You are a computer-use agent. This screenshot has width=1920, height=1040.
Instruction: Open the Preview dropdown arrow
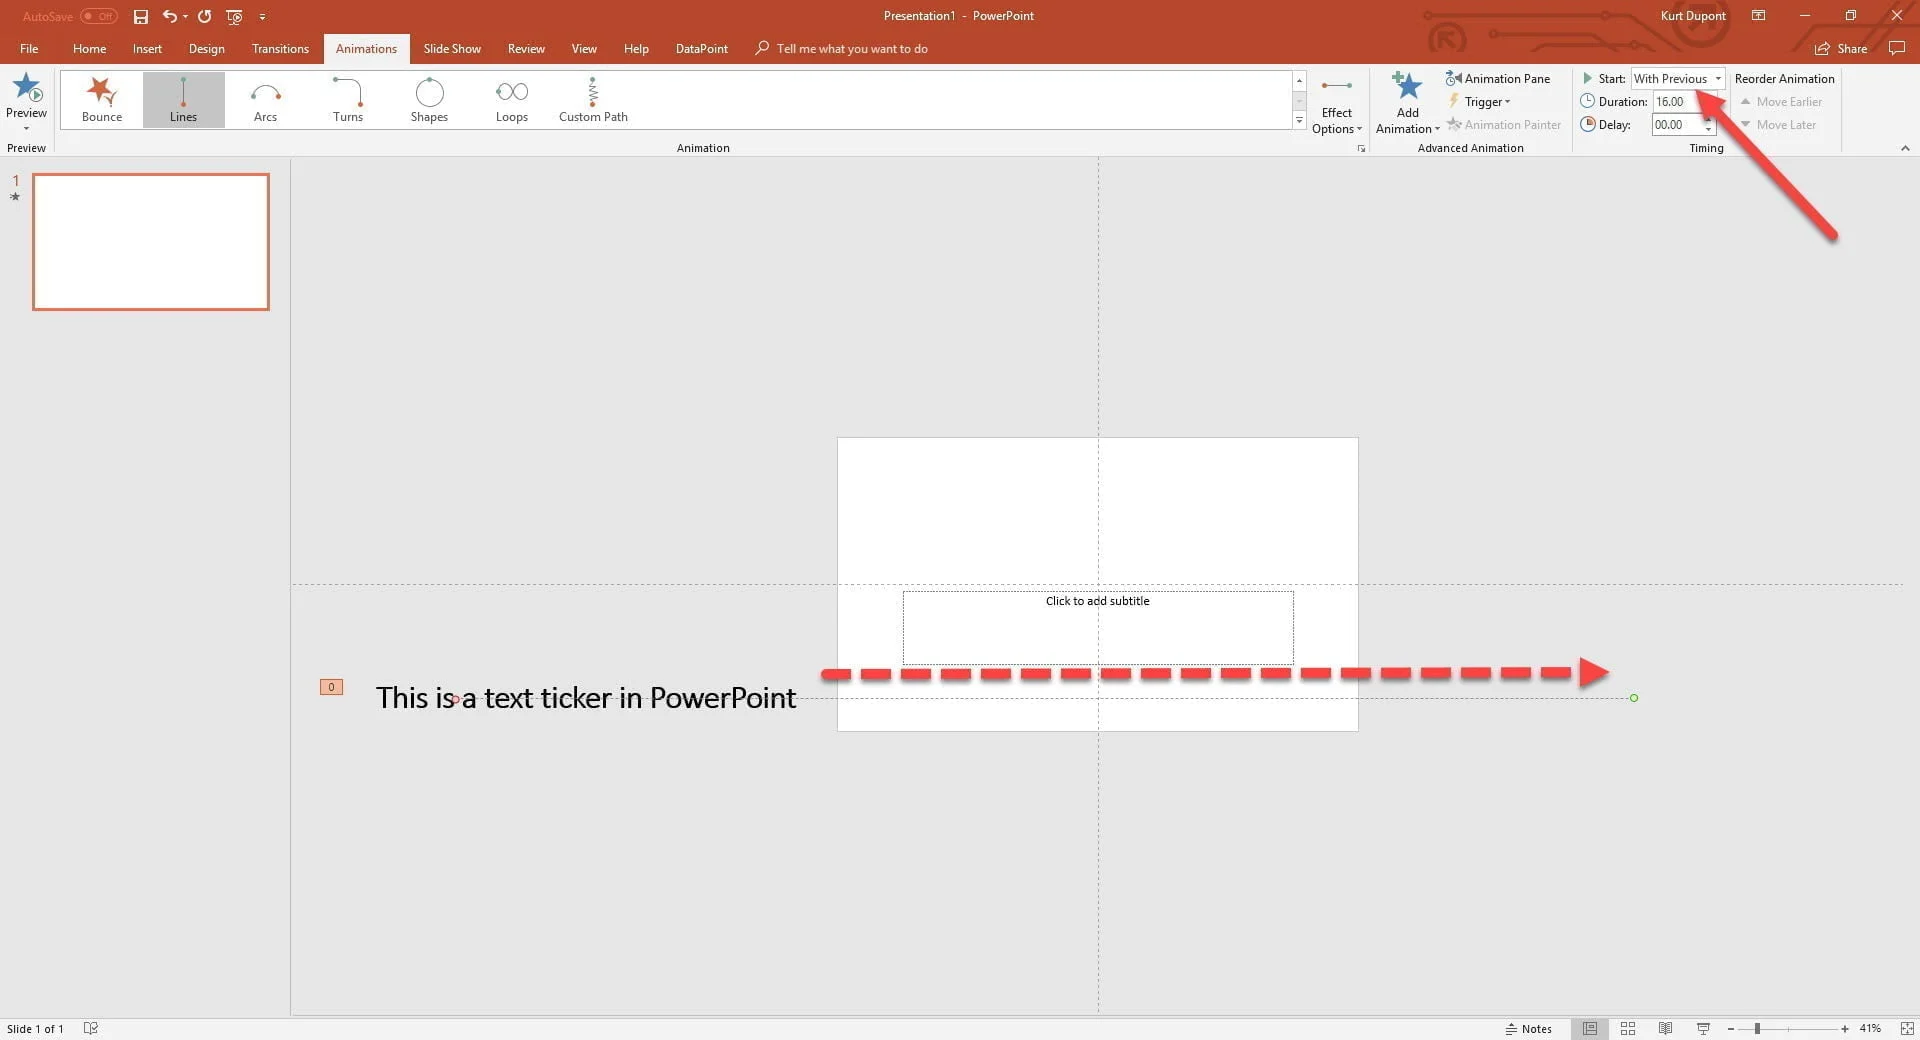[26, 128]
